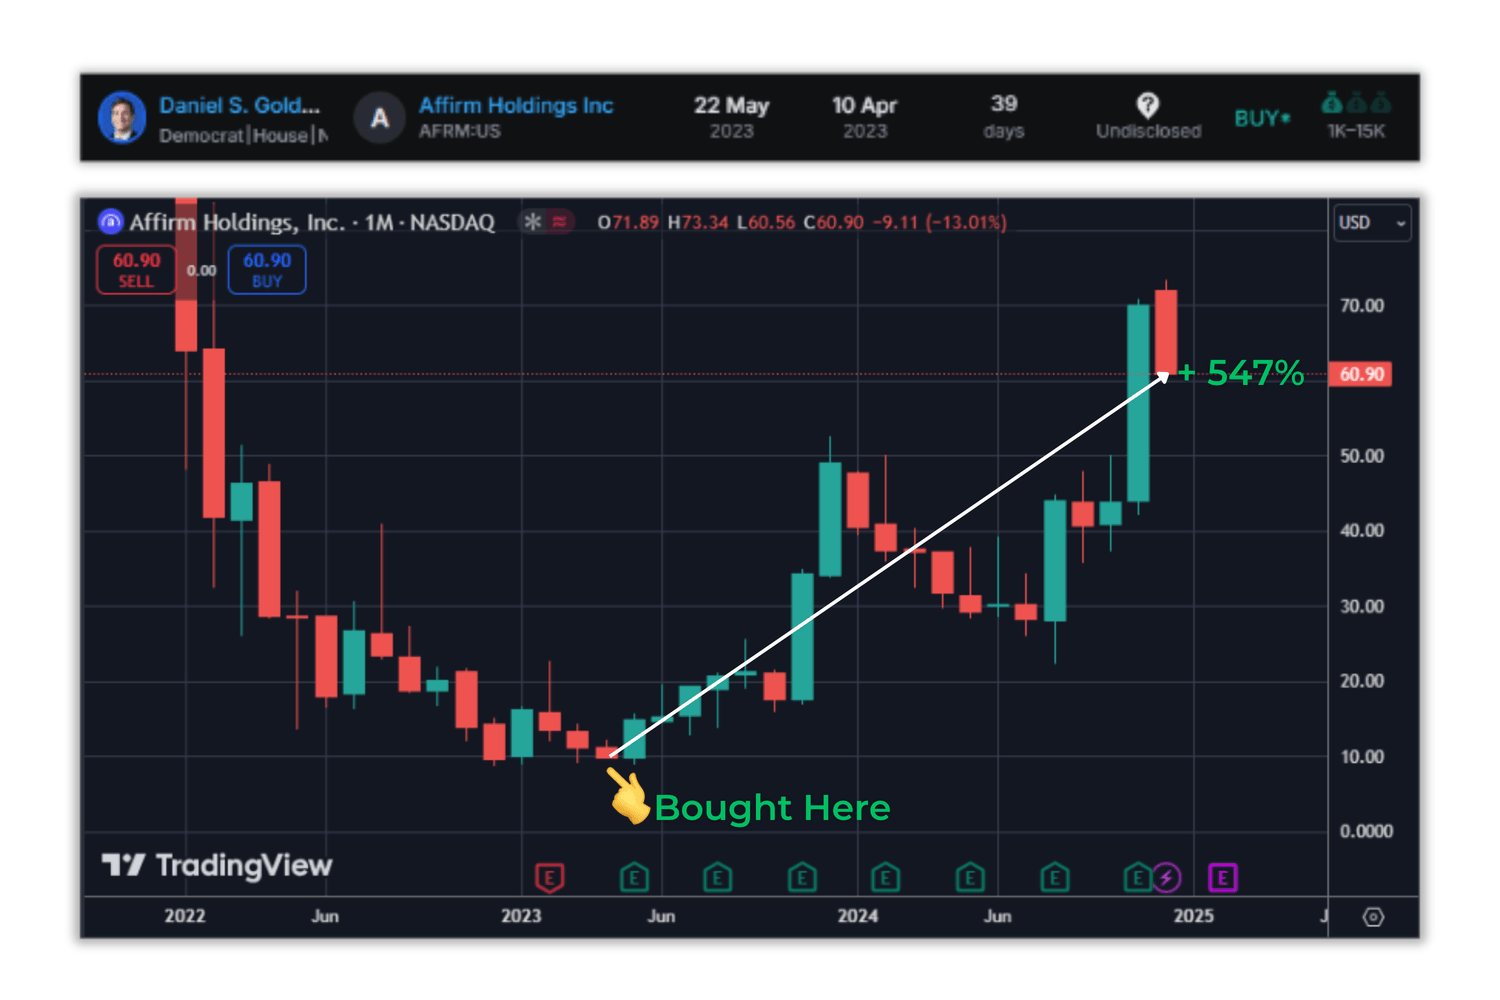Click the 30.00 price axis label

1362,606
